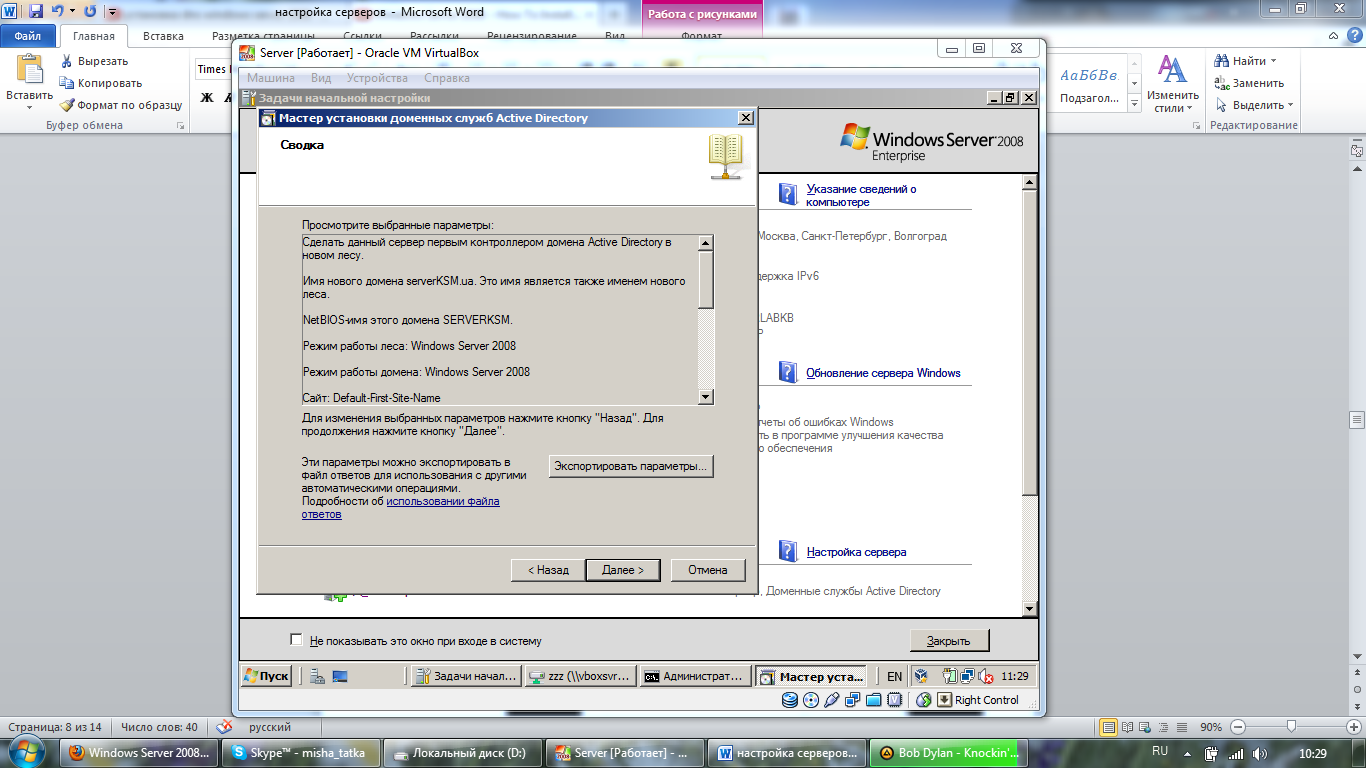Select Формат по образцу format painter

pyautogui.click(x=121, y=105)
